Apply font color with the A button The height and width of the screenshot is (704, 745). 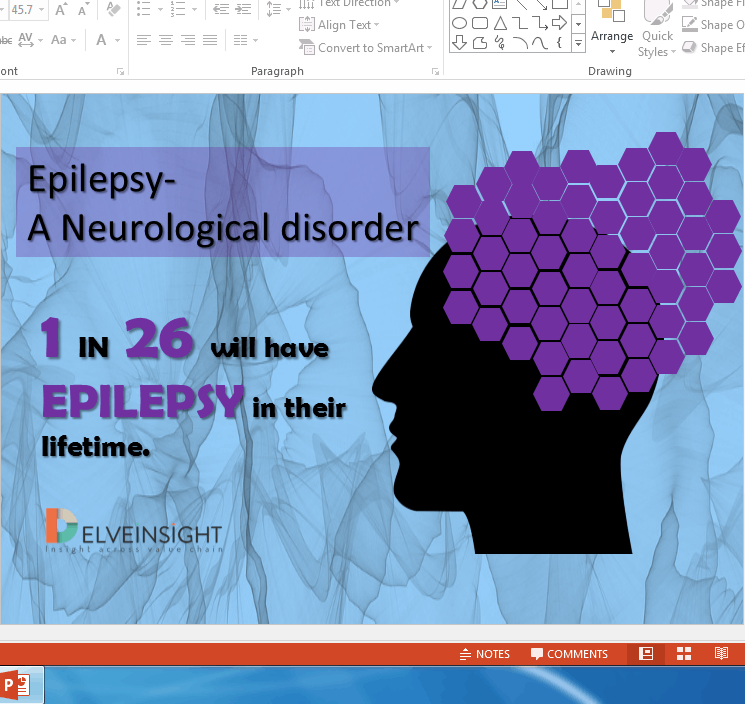pyautogui.click(x=101, y=40)
